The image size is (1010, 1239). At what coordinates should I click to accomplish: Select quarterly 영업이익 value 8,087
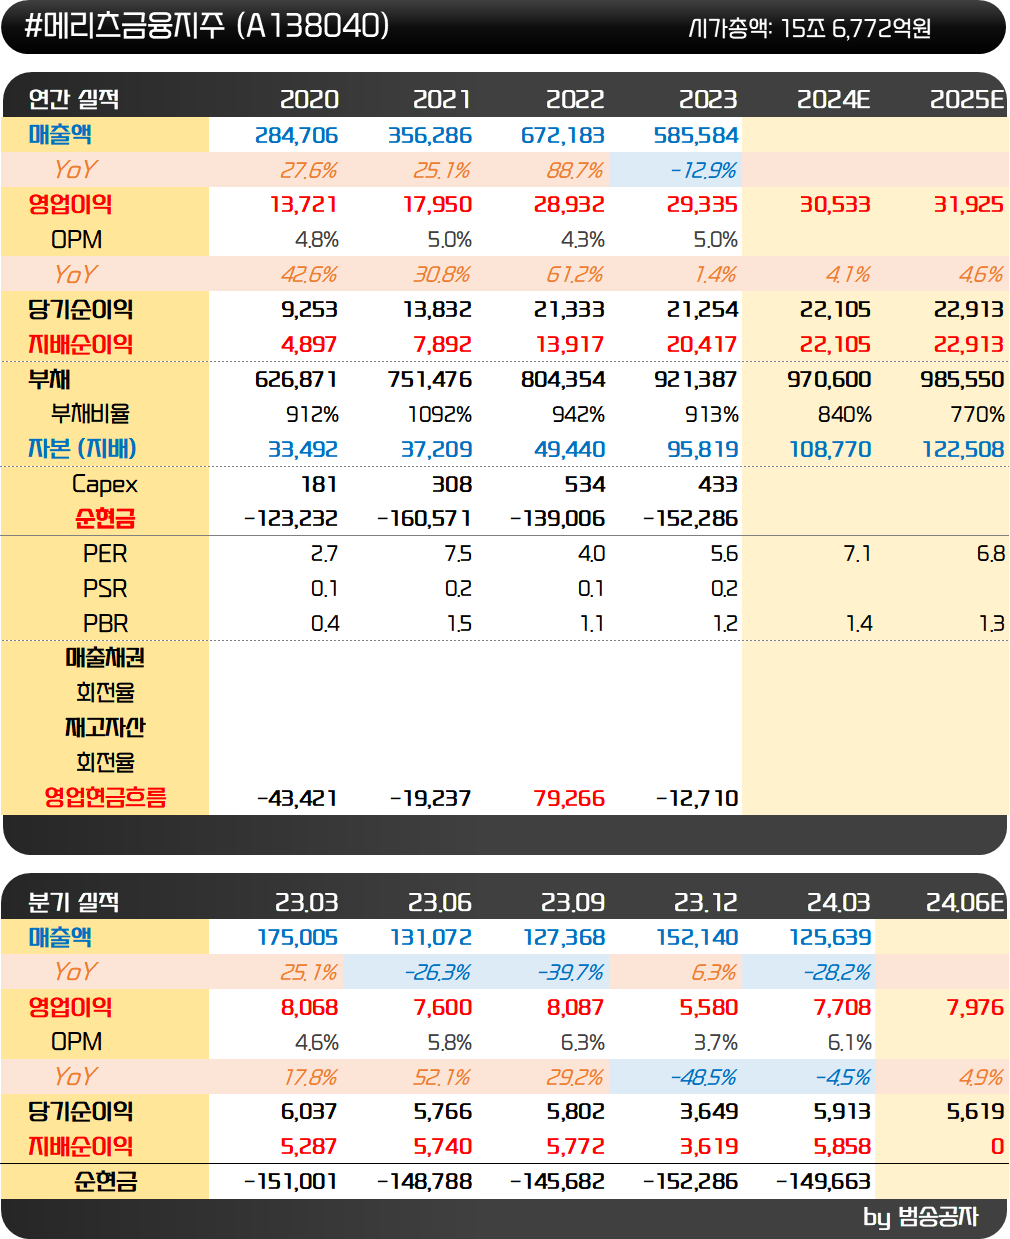[x=576, y=1007]
